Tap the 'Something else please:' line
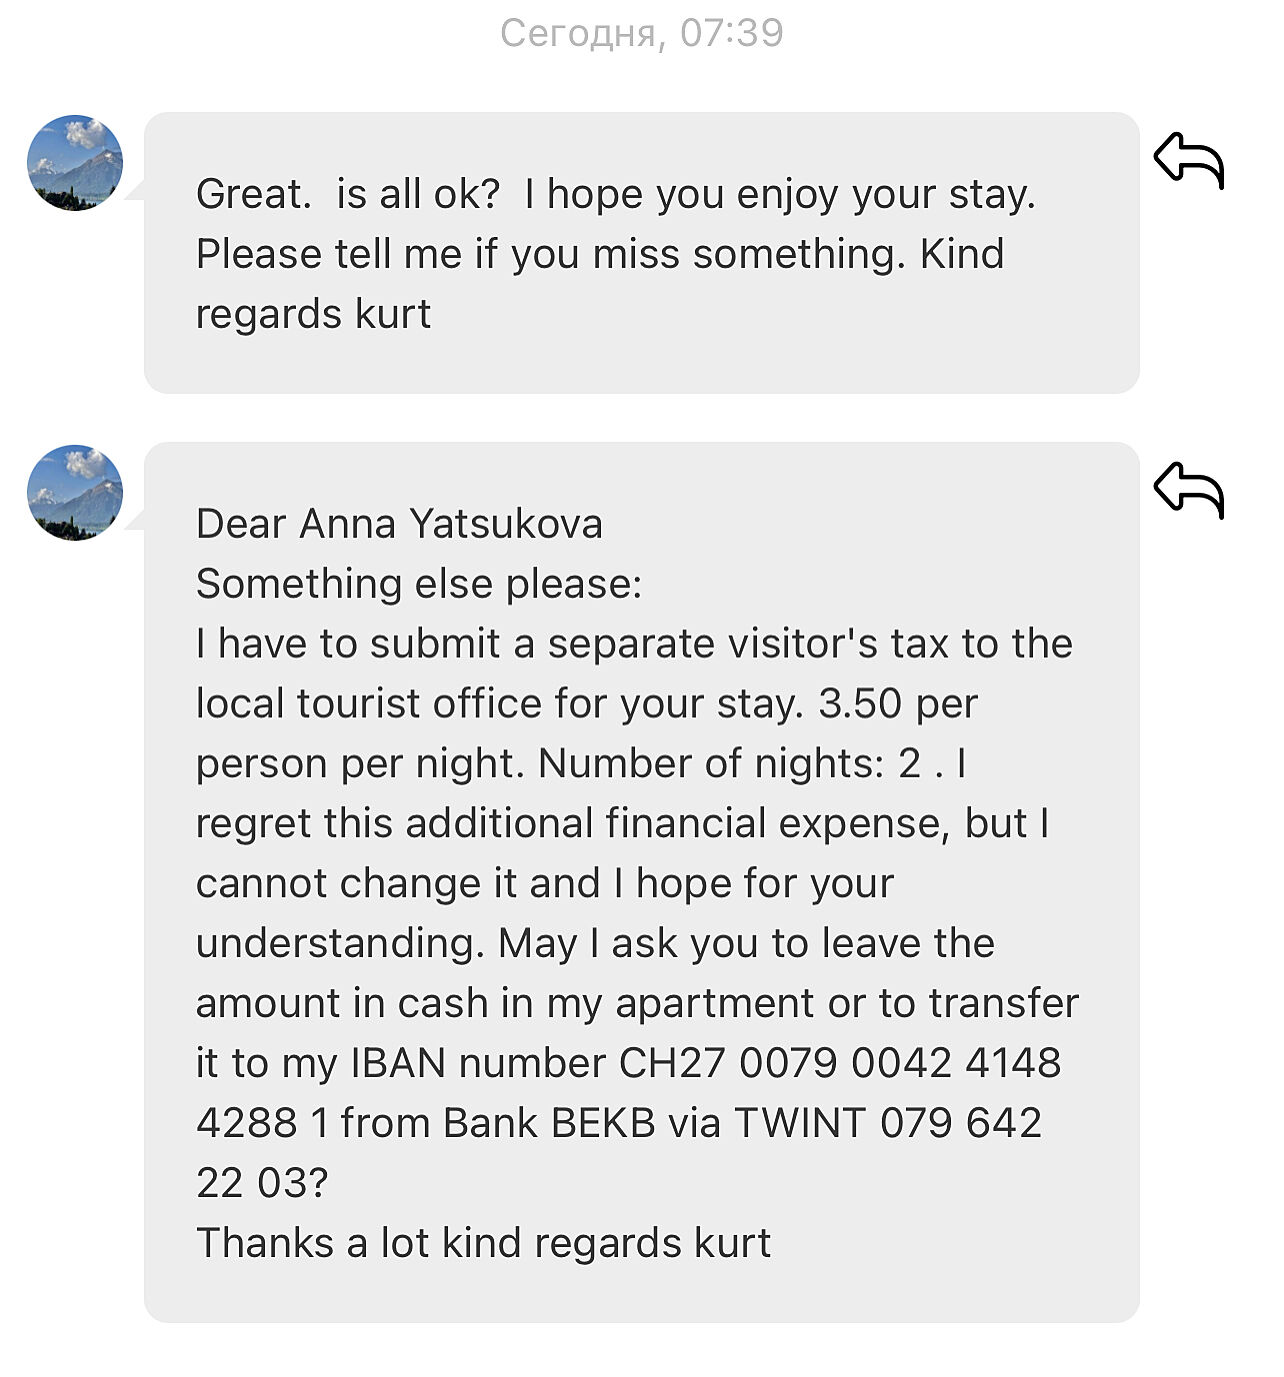This screenshot has width=1284, height=1377. point(418,584)
